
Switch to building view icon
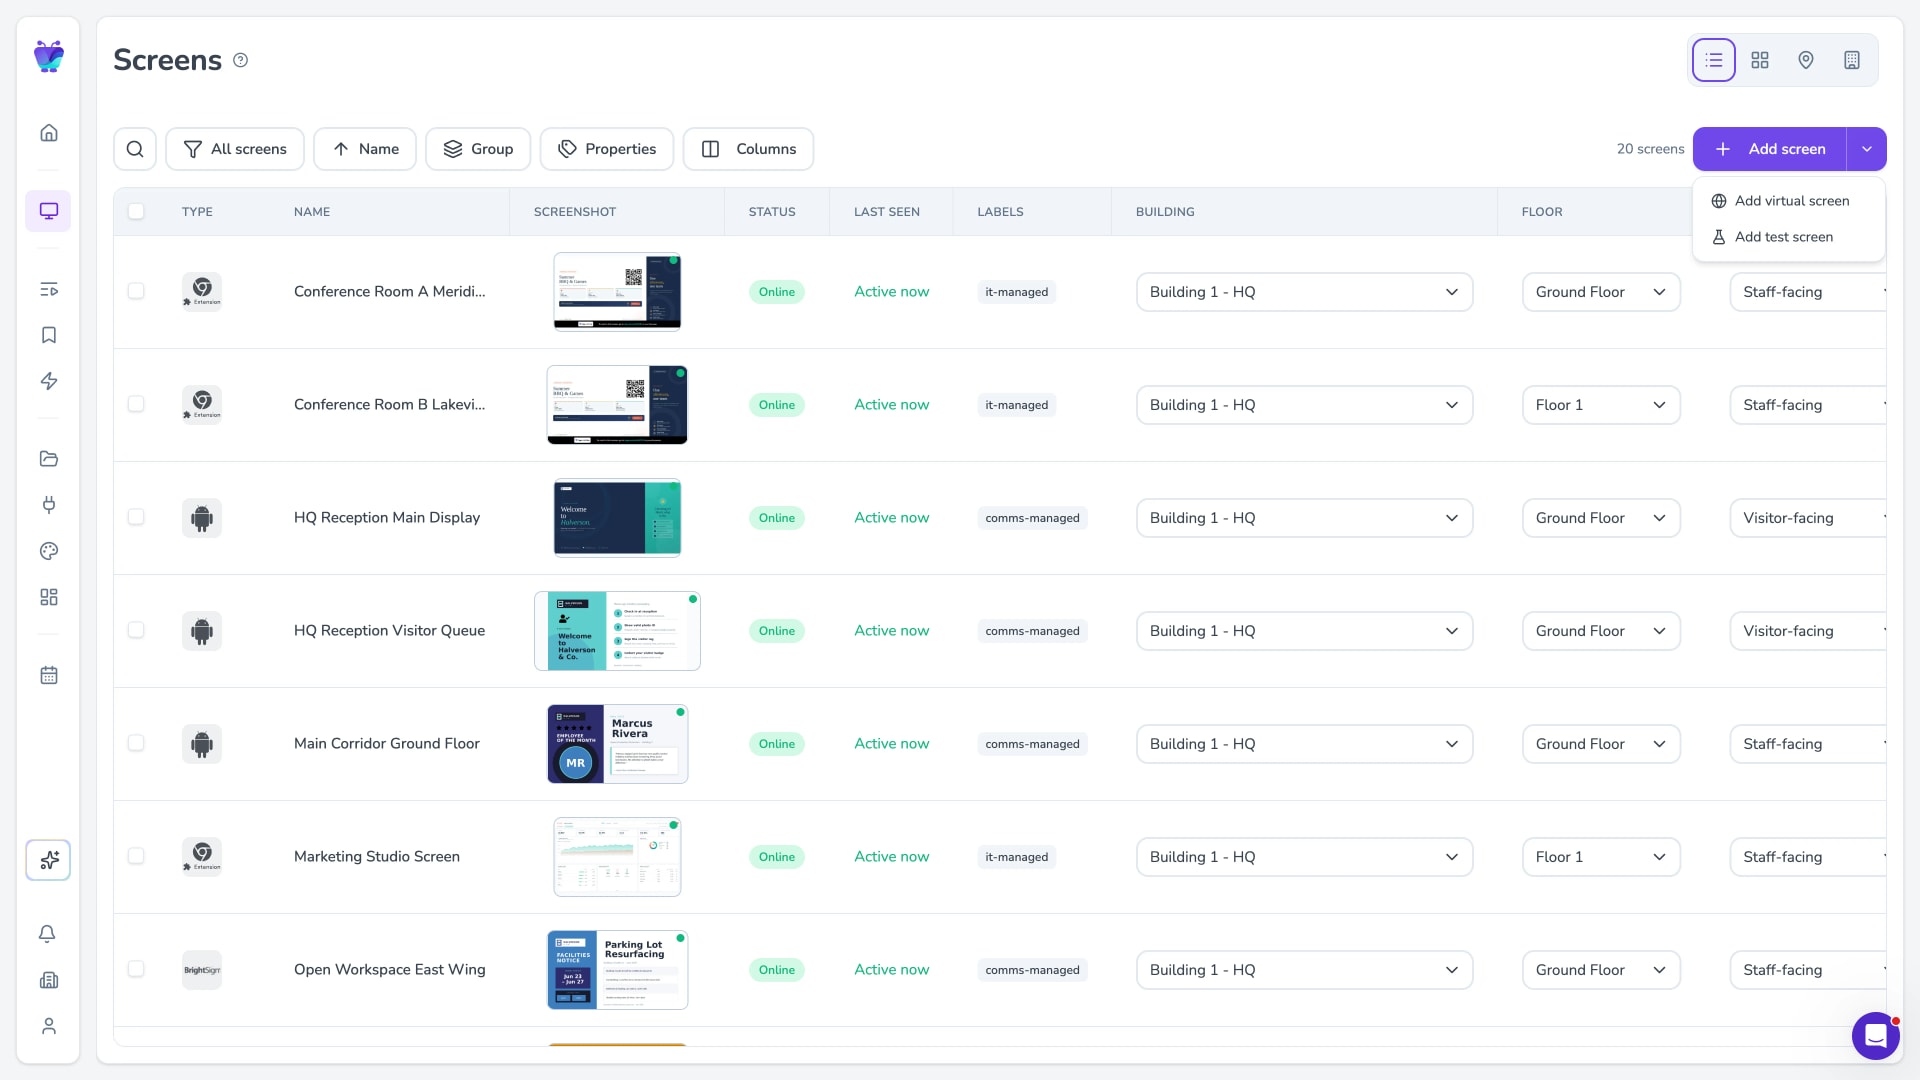1852,60
